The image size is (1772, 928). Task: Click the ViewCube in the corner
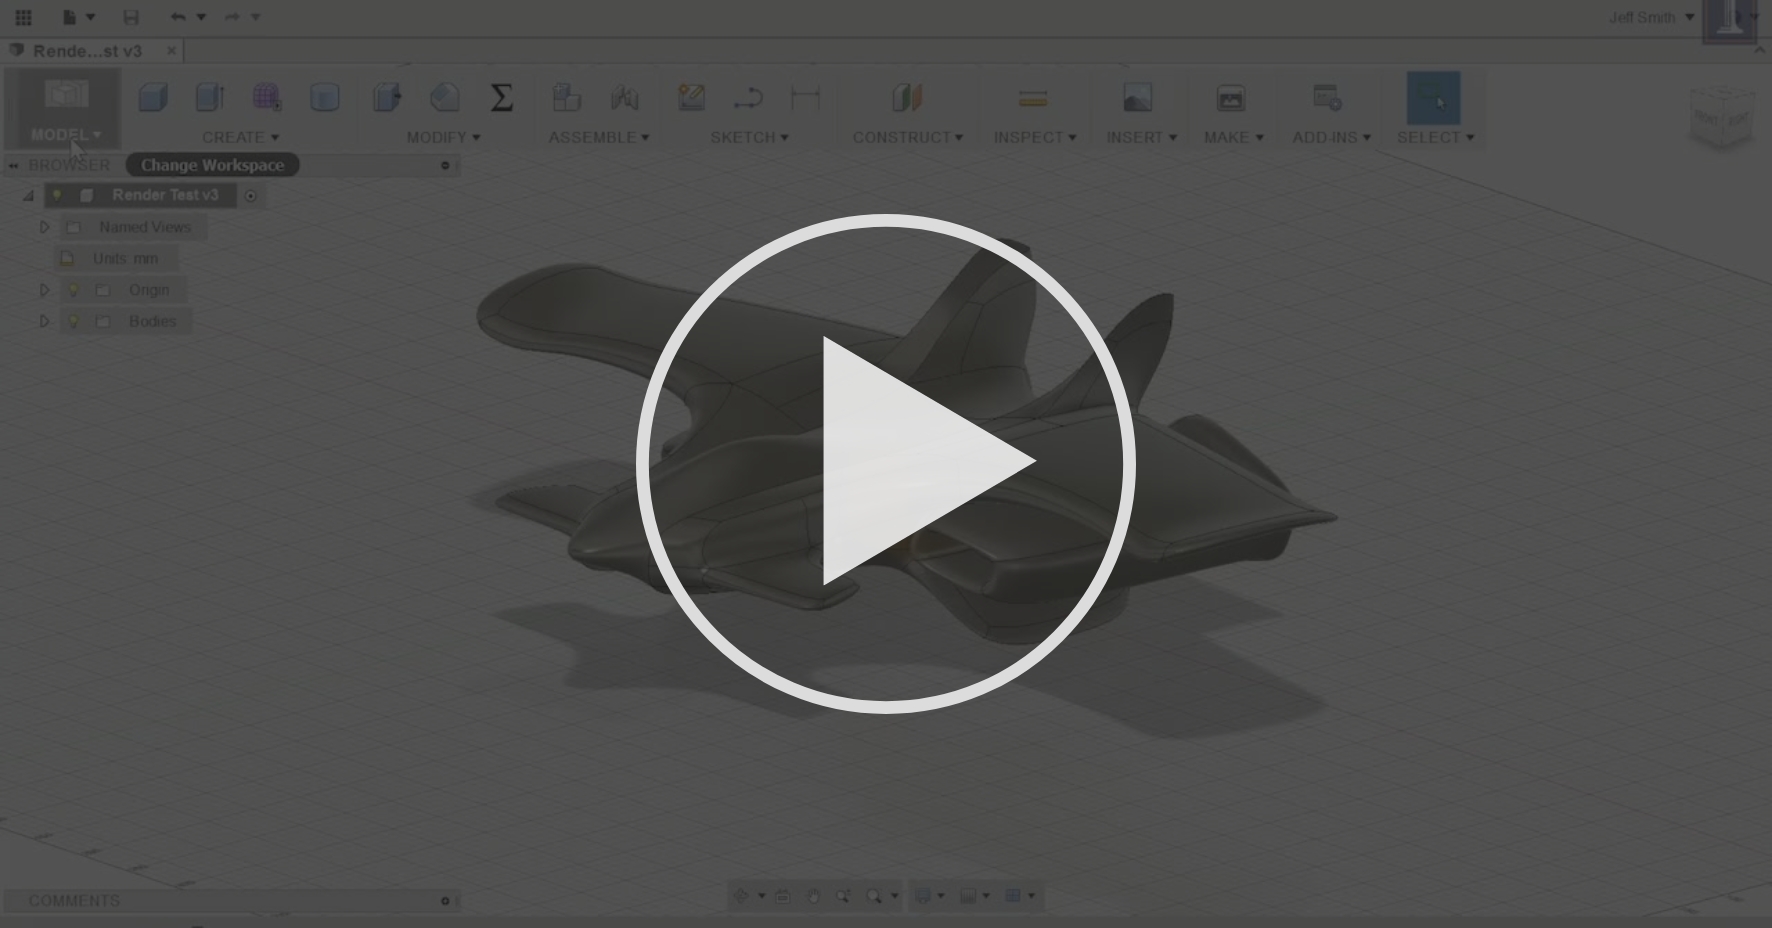1722,118
